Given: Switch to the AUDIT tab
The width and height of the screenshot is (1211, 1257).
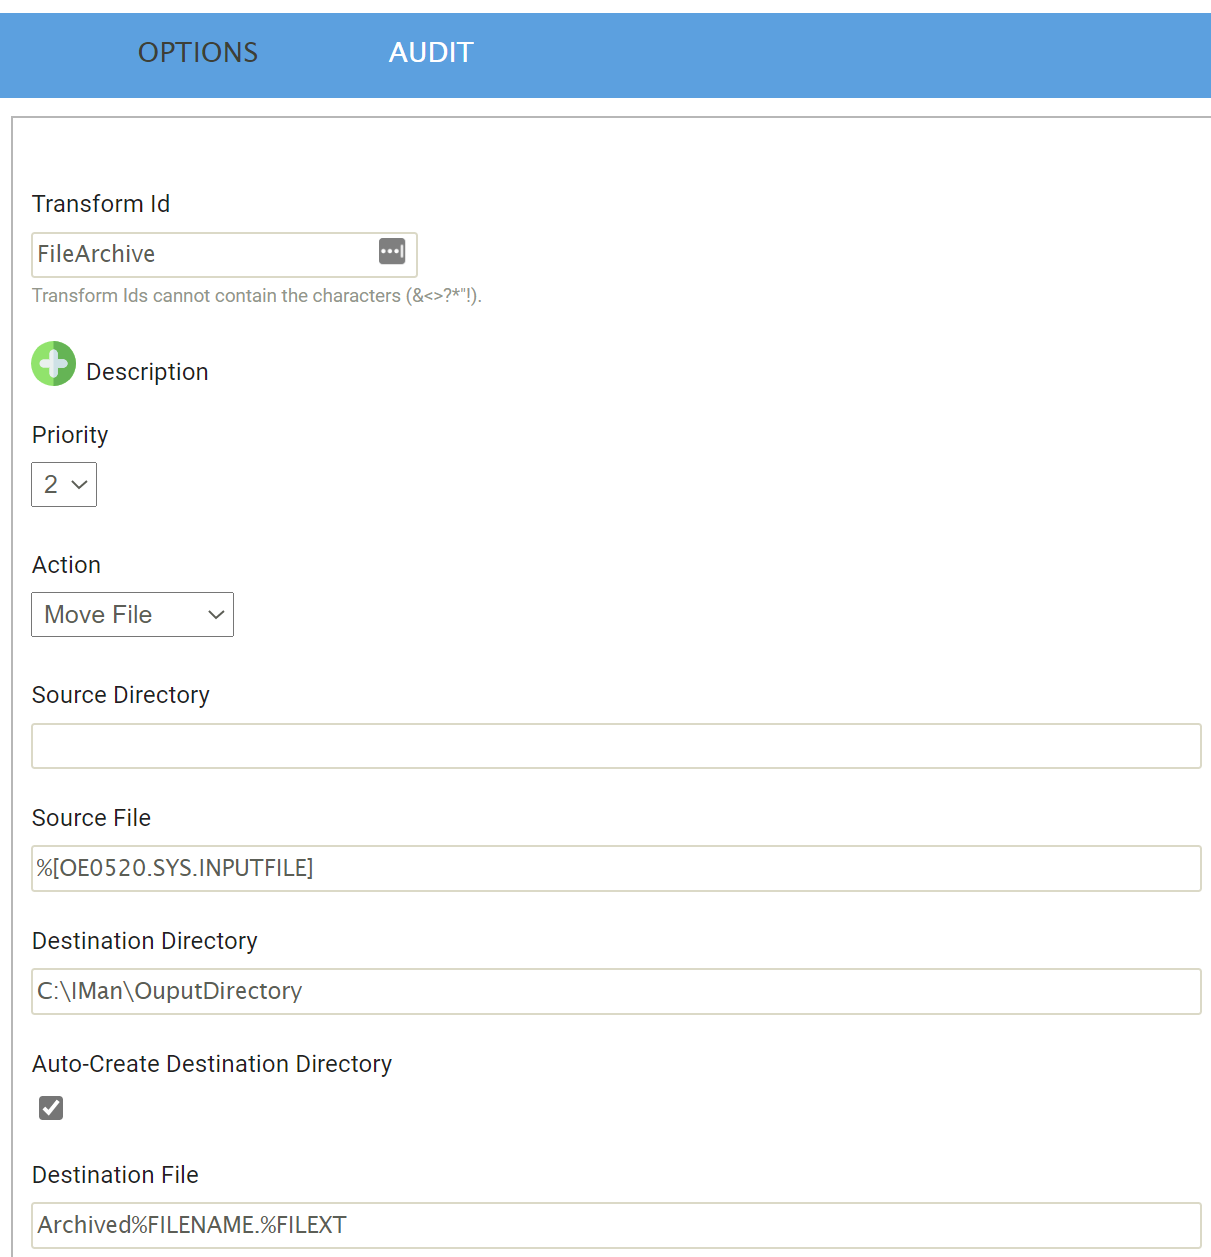Looking at the screenshot, I should [431, 53].
